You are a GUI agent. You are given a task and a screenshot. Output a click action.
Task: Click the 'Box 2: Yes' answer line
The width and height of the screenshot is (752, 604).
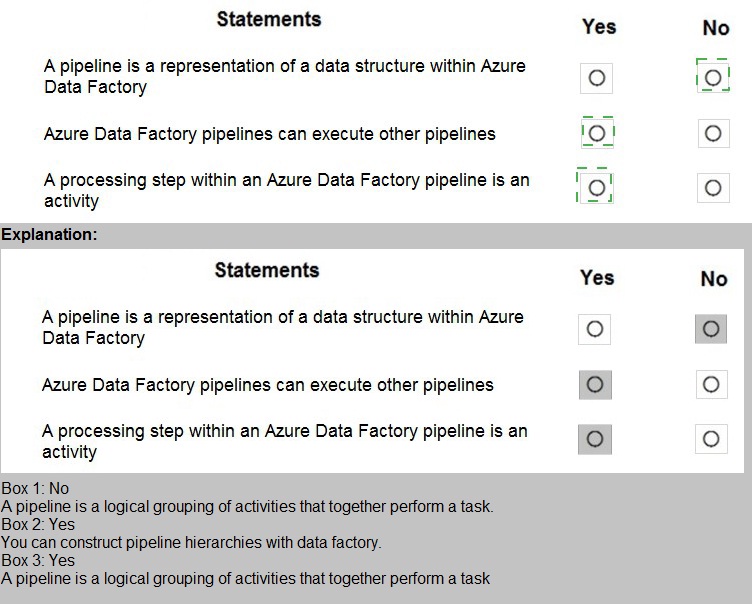pyautogui.click(x=38, y=525)
